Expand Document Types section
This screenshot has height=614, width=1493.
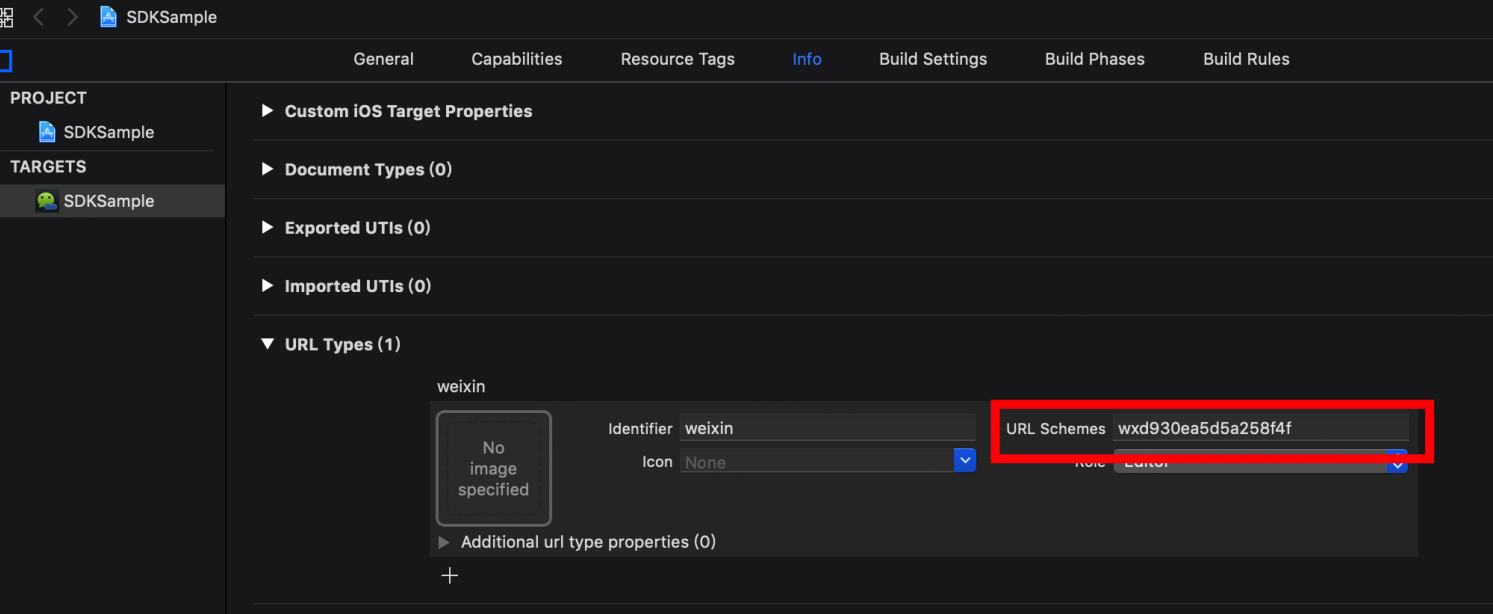point(267,169)
